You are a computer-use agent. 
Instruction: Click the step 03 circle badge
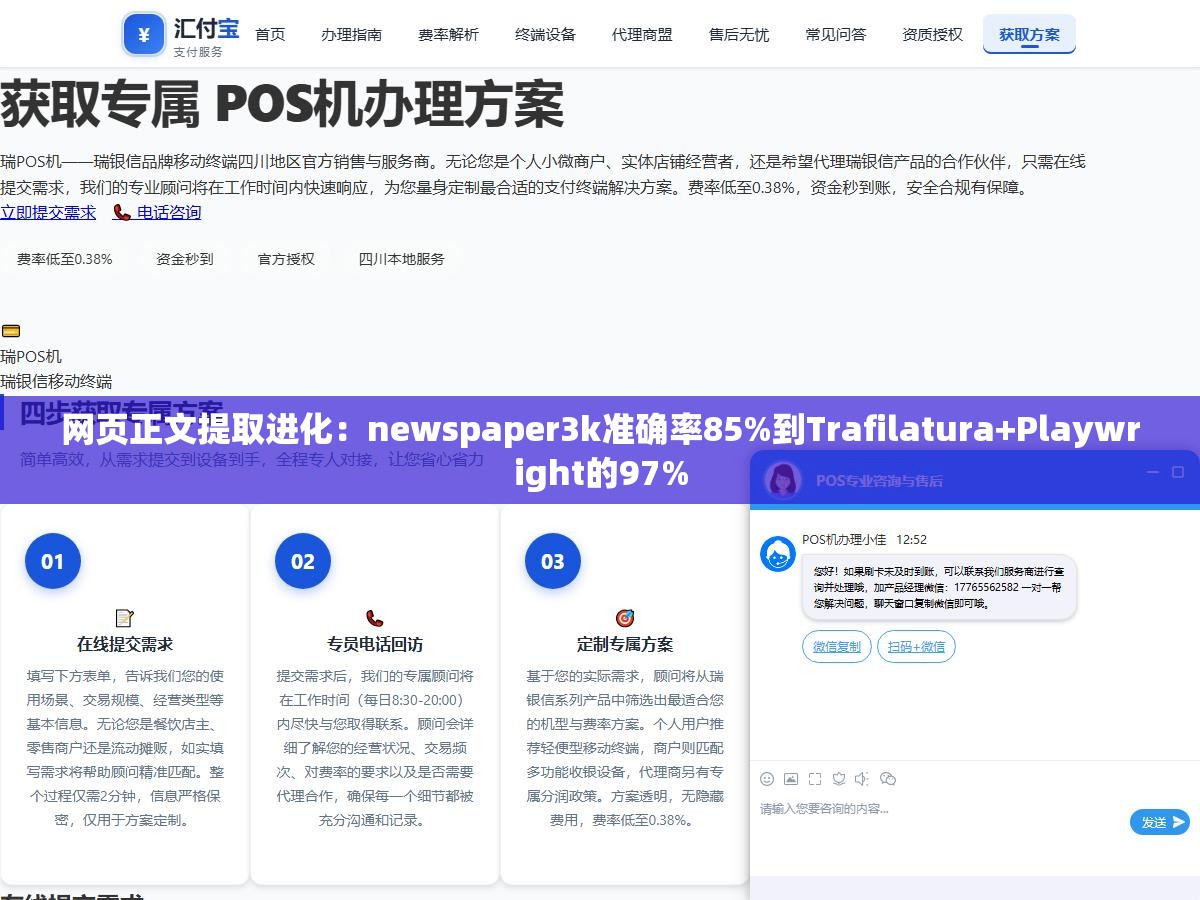click(x=553, y=561)
